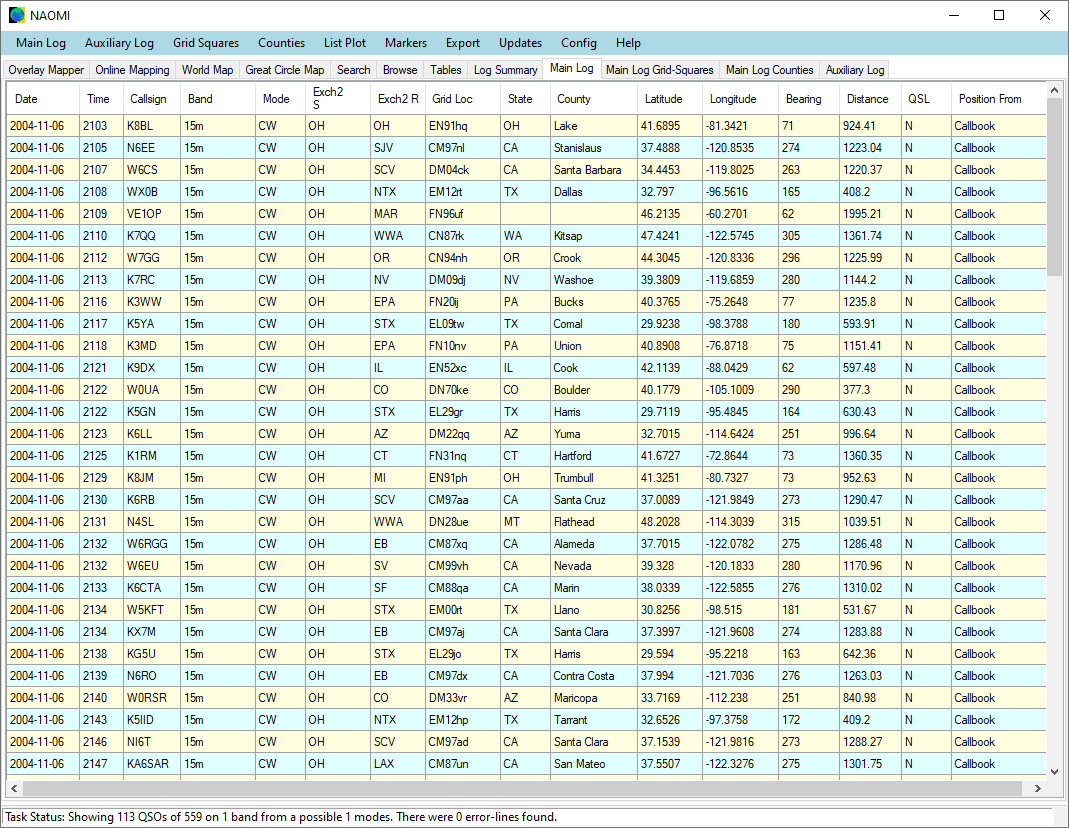Click grid locator DM22qq cell
The width and height of the screenshot is (1069, 828).
pyautogui.click(x=463, y=434)
